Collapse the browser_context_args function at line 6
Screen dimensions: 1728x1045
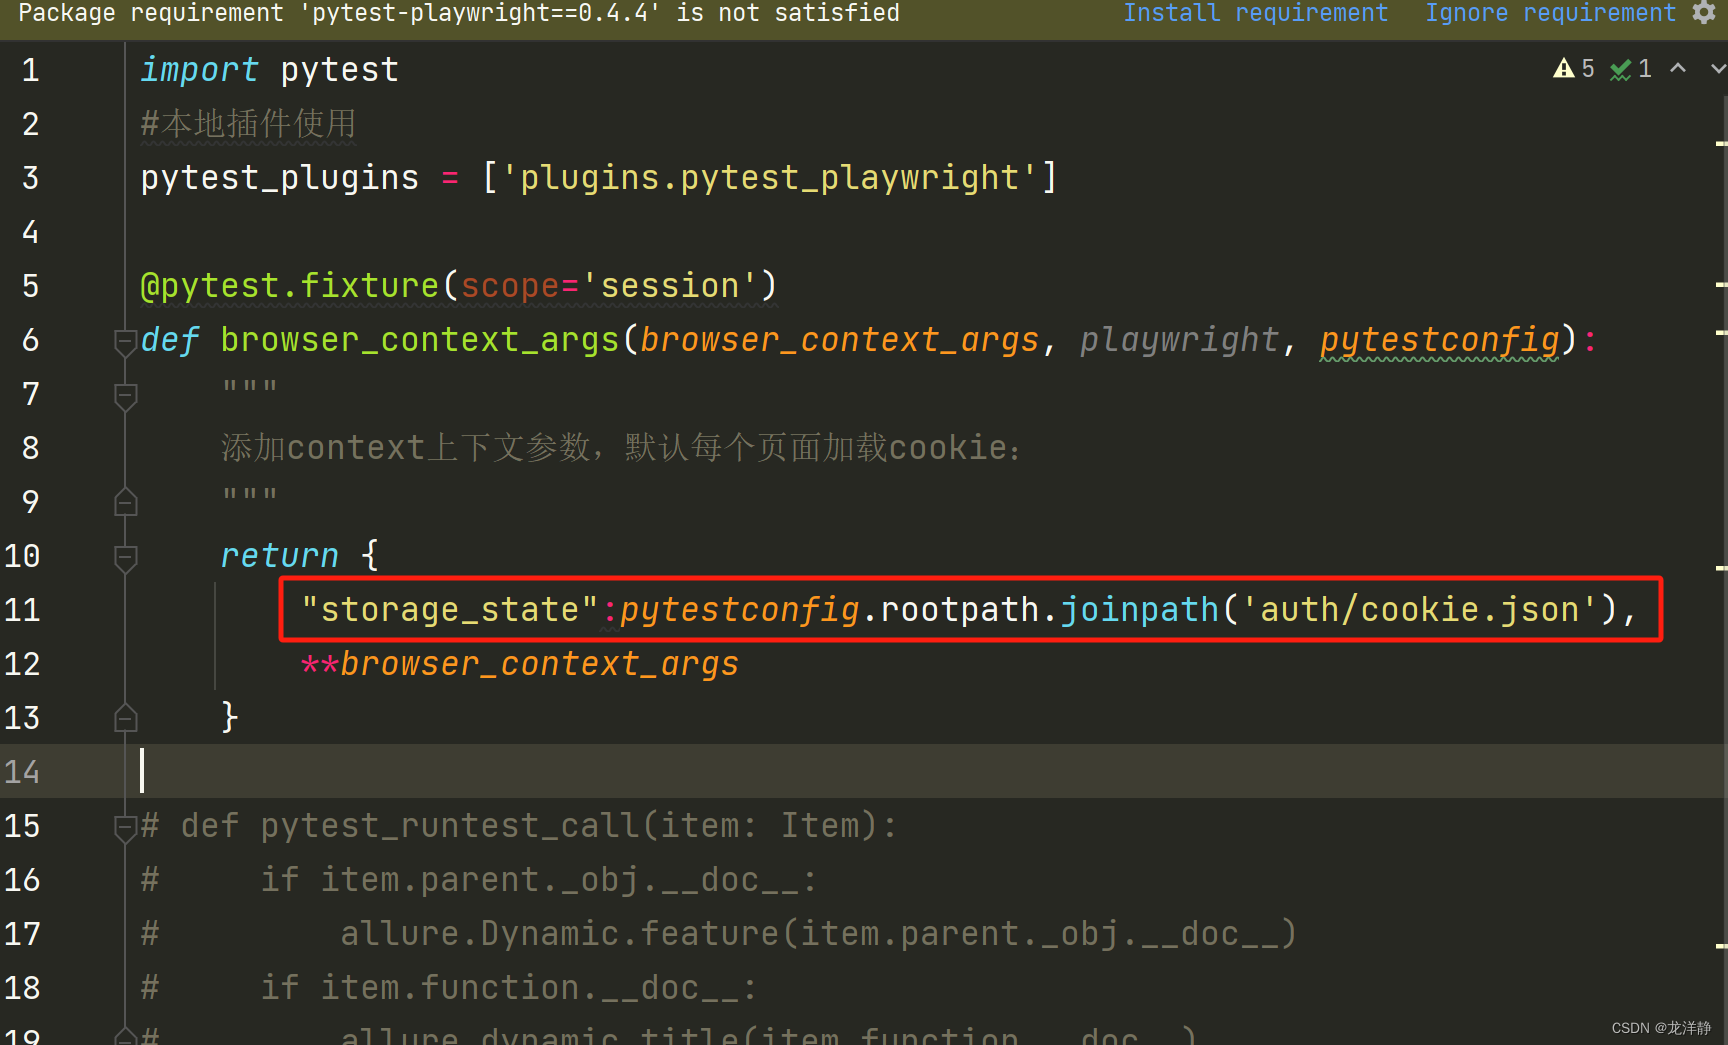(x=125, y=341)
